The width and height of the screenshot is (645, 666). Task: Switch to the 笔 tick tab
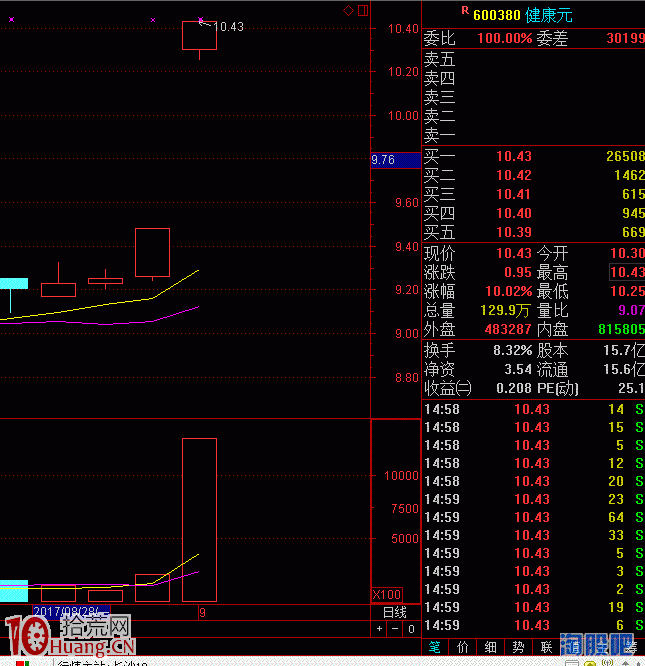pyautogui.click(x=435, y=647)
